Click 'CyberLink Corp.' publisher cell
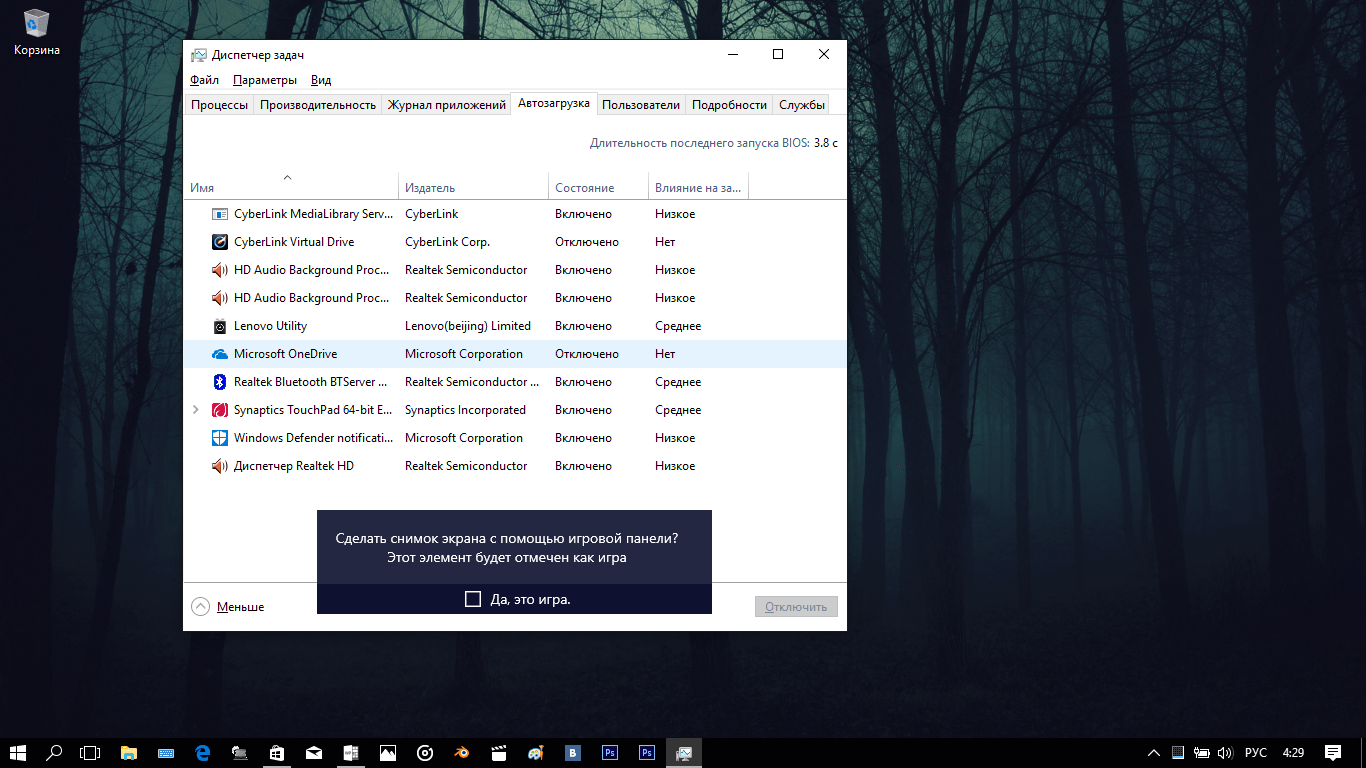Screen dimensions: 1366x768 pyautogui.click(x=447, y=242)
